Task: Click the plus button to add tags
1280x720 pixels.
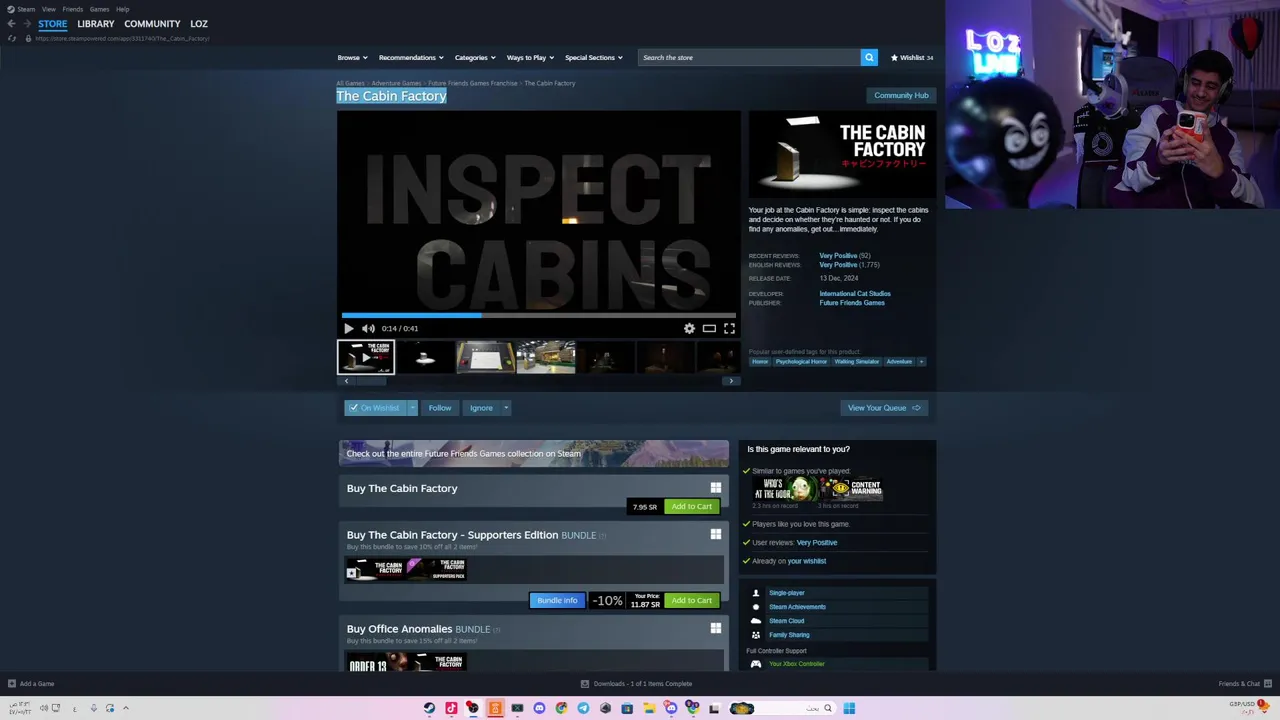Action: (921, 361)
